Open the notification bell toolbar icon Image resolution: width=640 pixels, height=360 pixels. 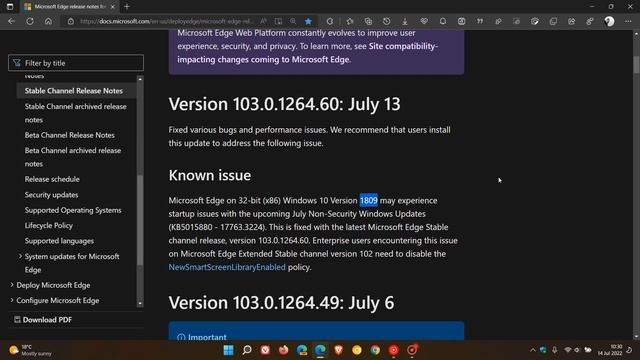tap(443, 21)
